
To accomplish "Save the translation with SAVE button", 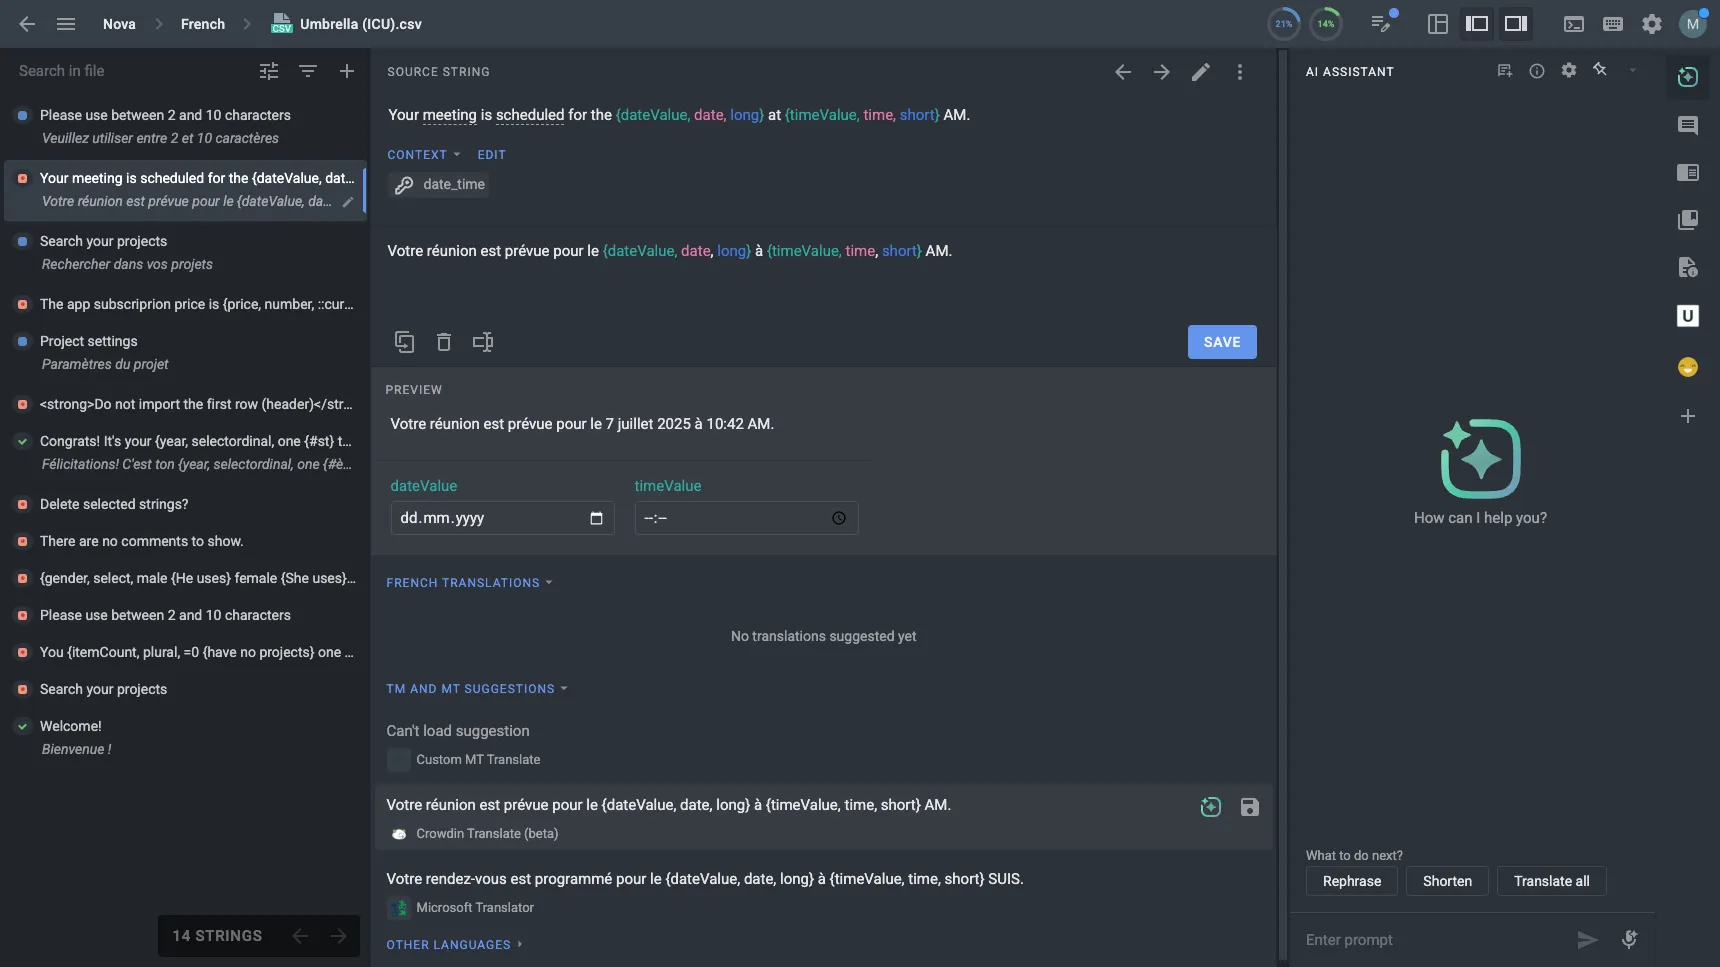I will tap(1221, 342).
